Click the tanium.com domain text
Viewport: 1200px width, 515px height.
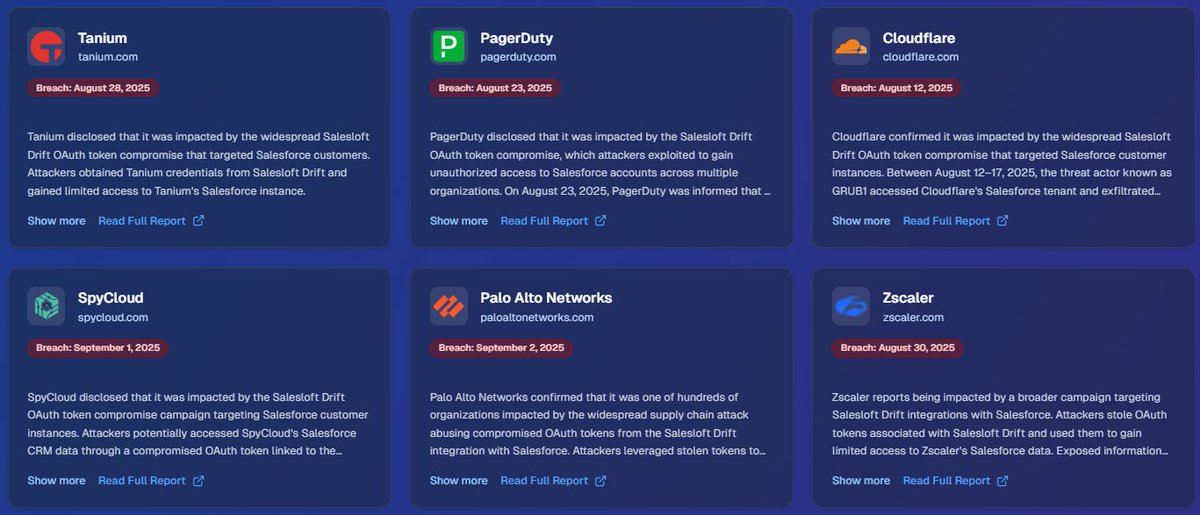point(108,57)
